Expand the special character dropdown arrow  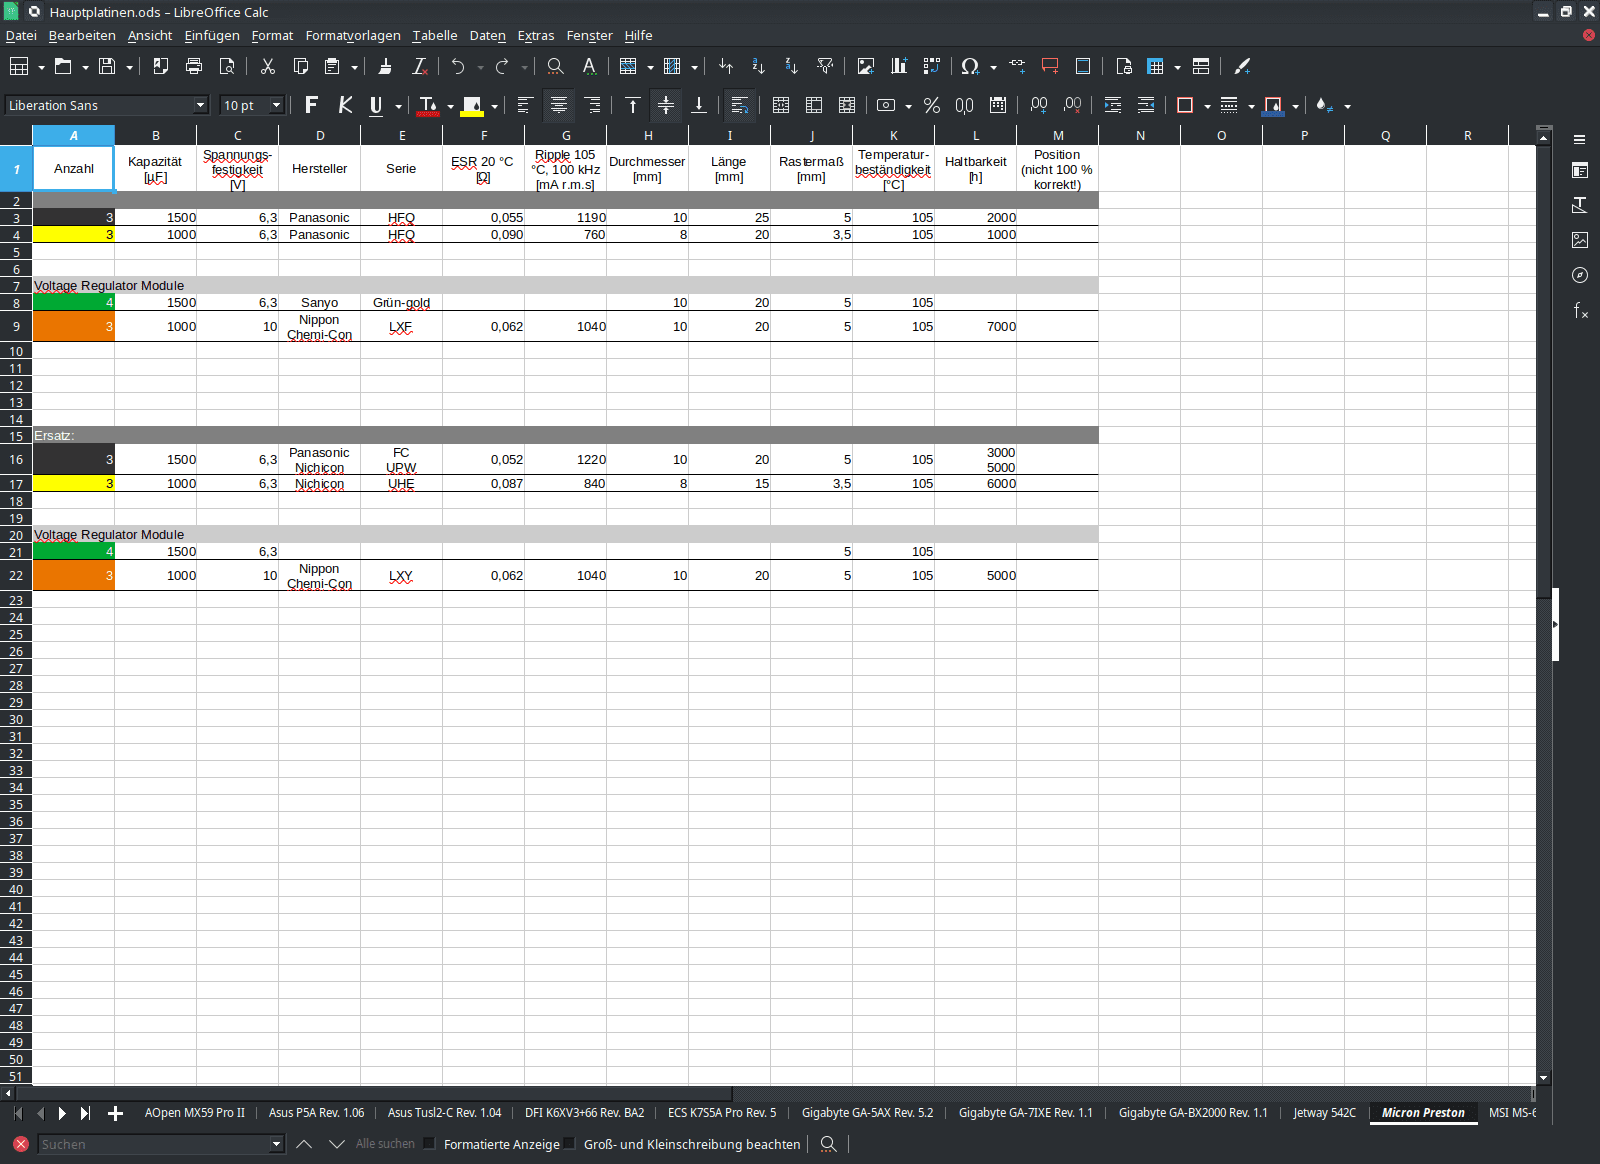click(993, 67)
